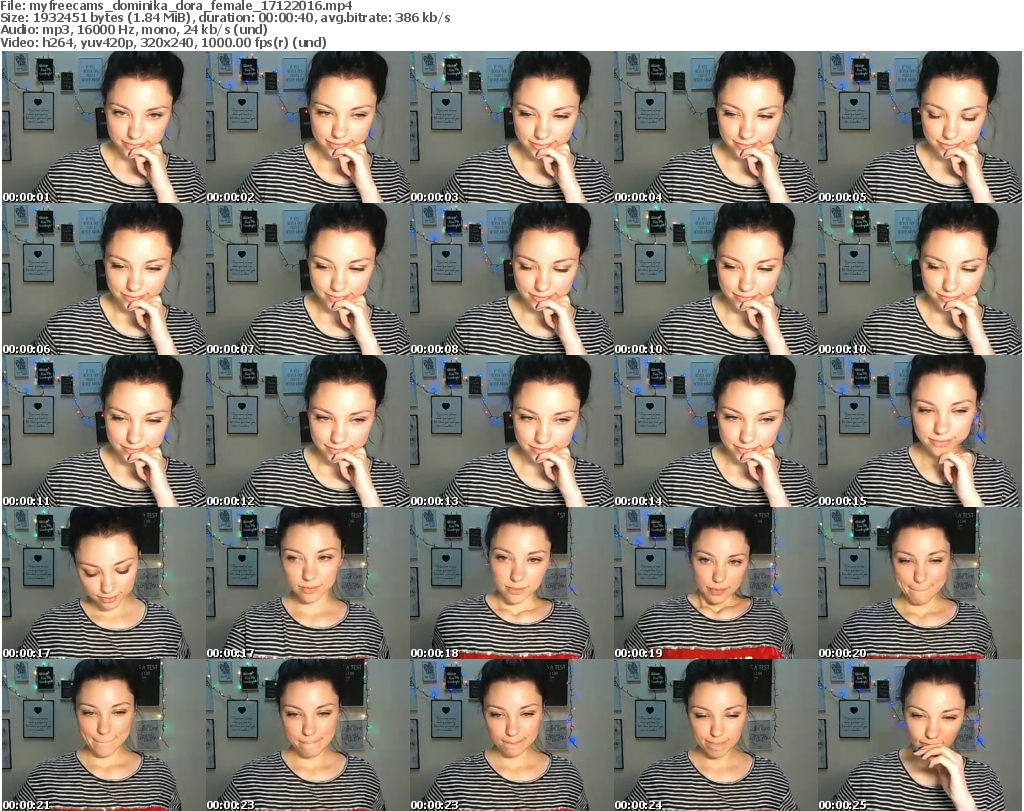Select the frame labeled 00:00:02
Viewport: 1024px width, 811px height.
click(308, 128)
